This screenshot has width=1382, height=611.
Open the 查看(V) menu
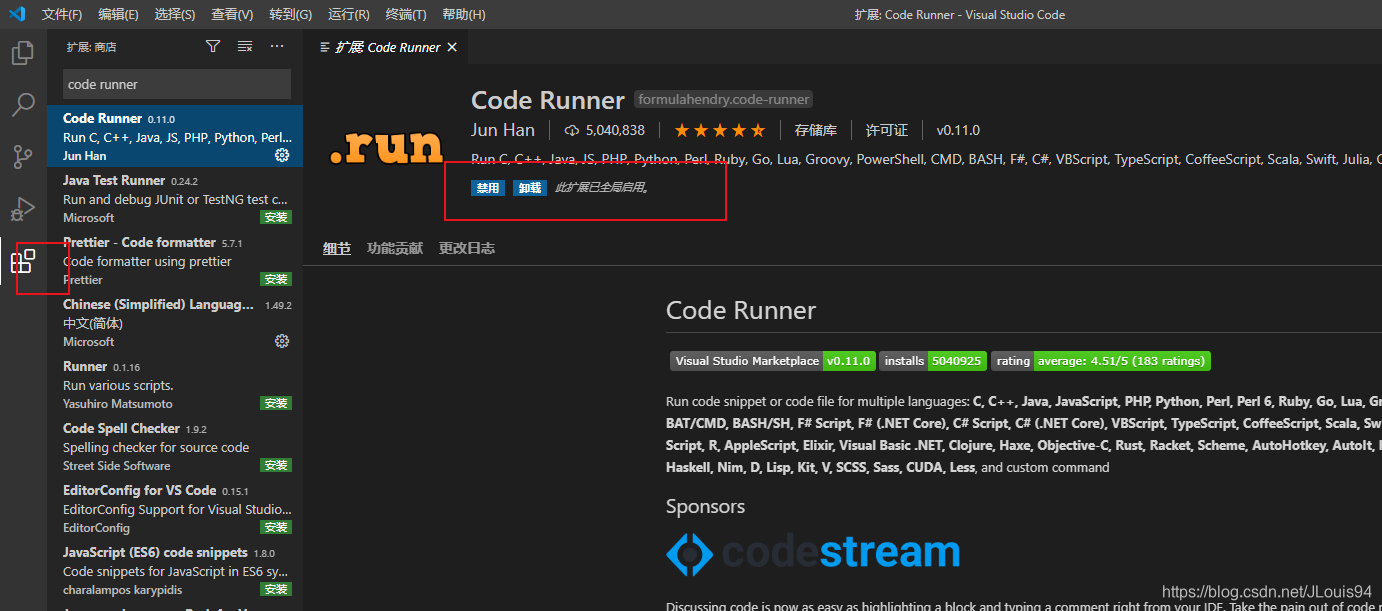point(232,14)
